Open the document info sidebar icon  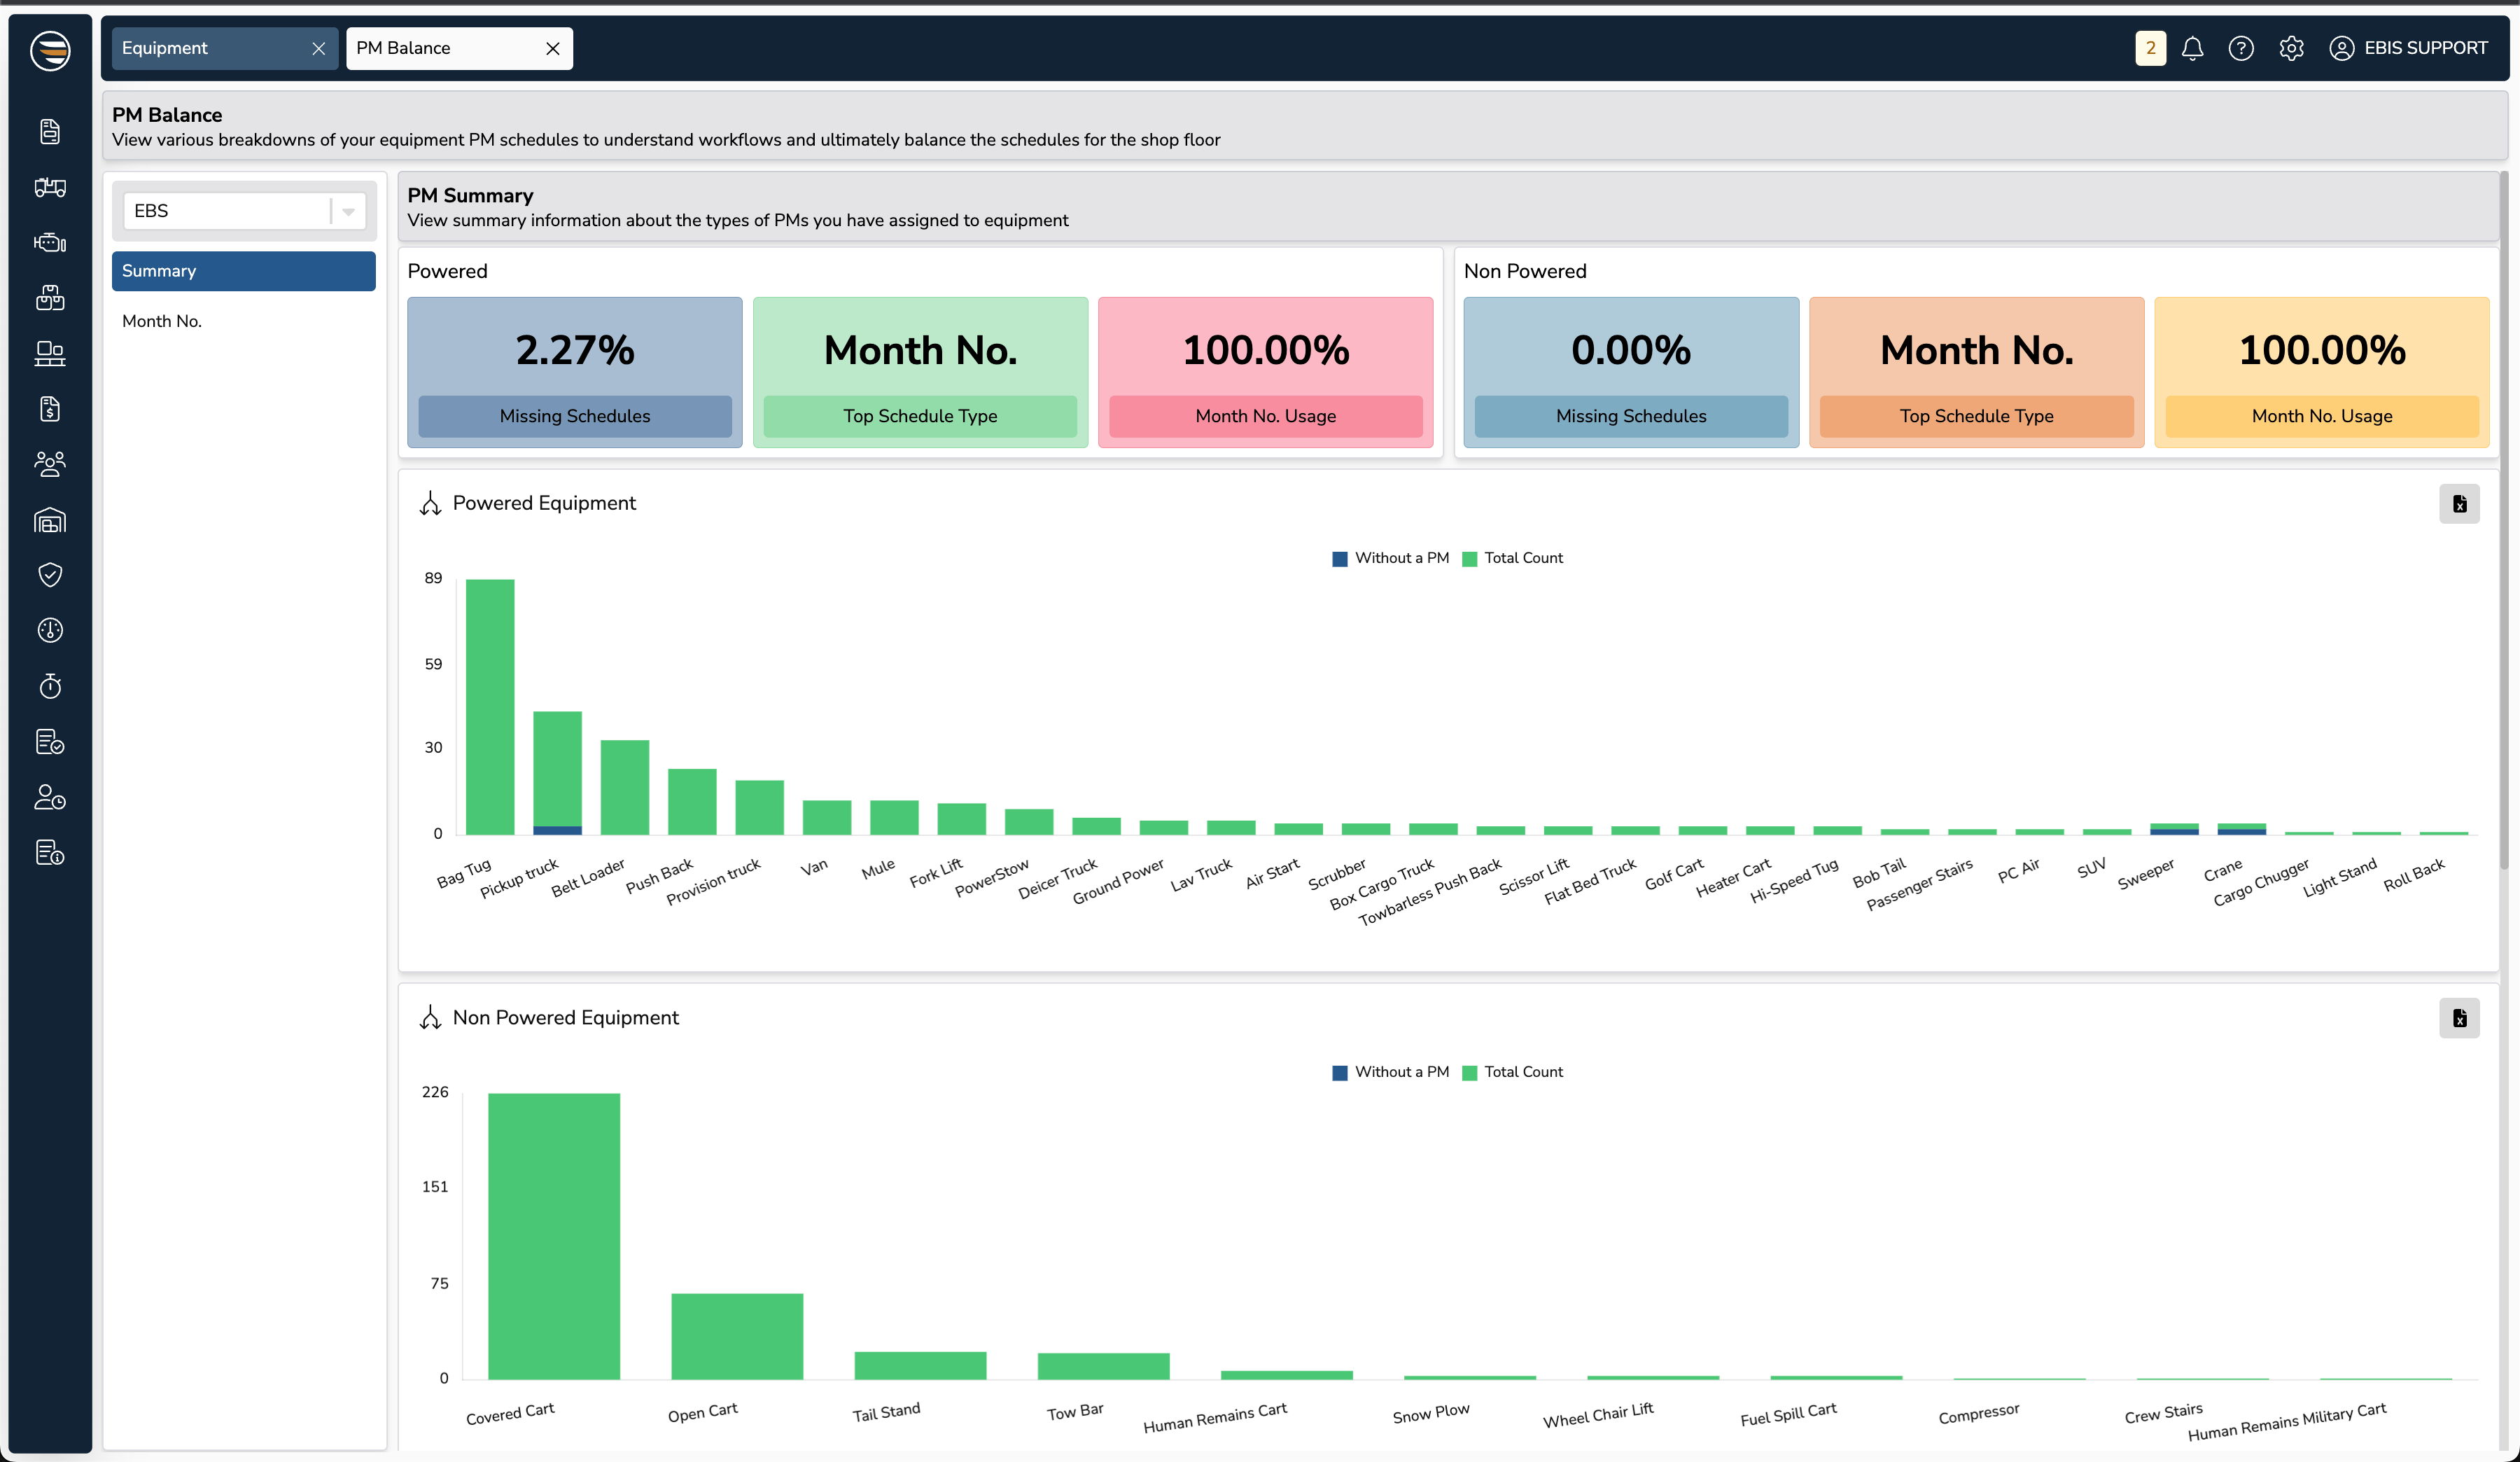(x=50, y=853)
